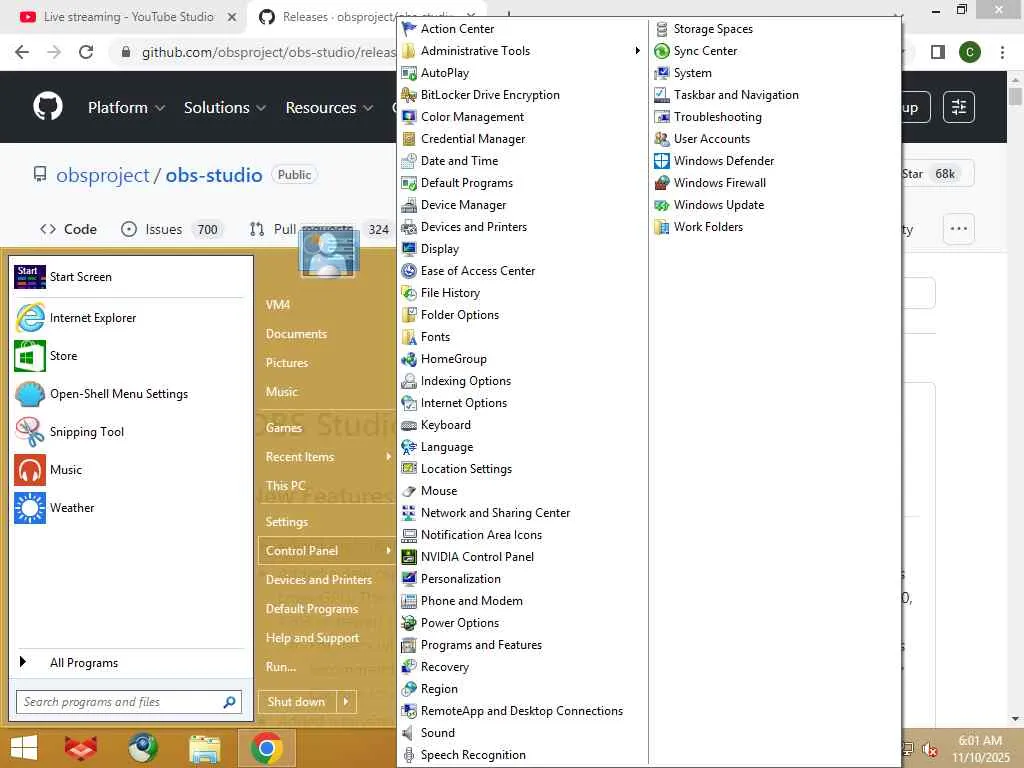Image resolution: width=1024 pixels, height=768 pixels.
Task: Open the Issues tab on GitHub
Action: (x=171, y=229)
